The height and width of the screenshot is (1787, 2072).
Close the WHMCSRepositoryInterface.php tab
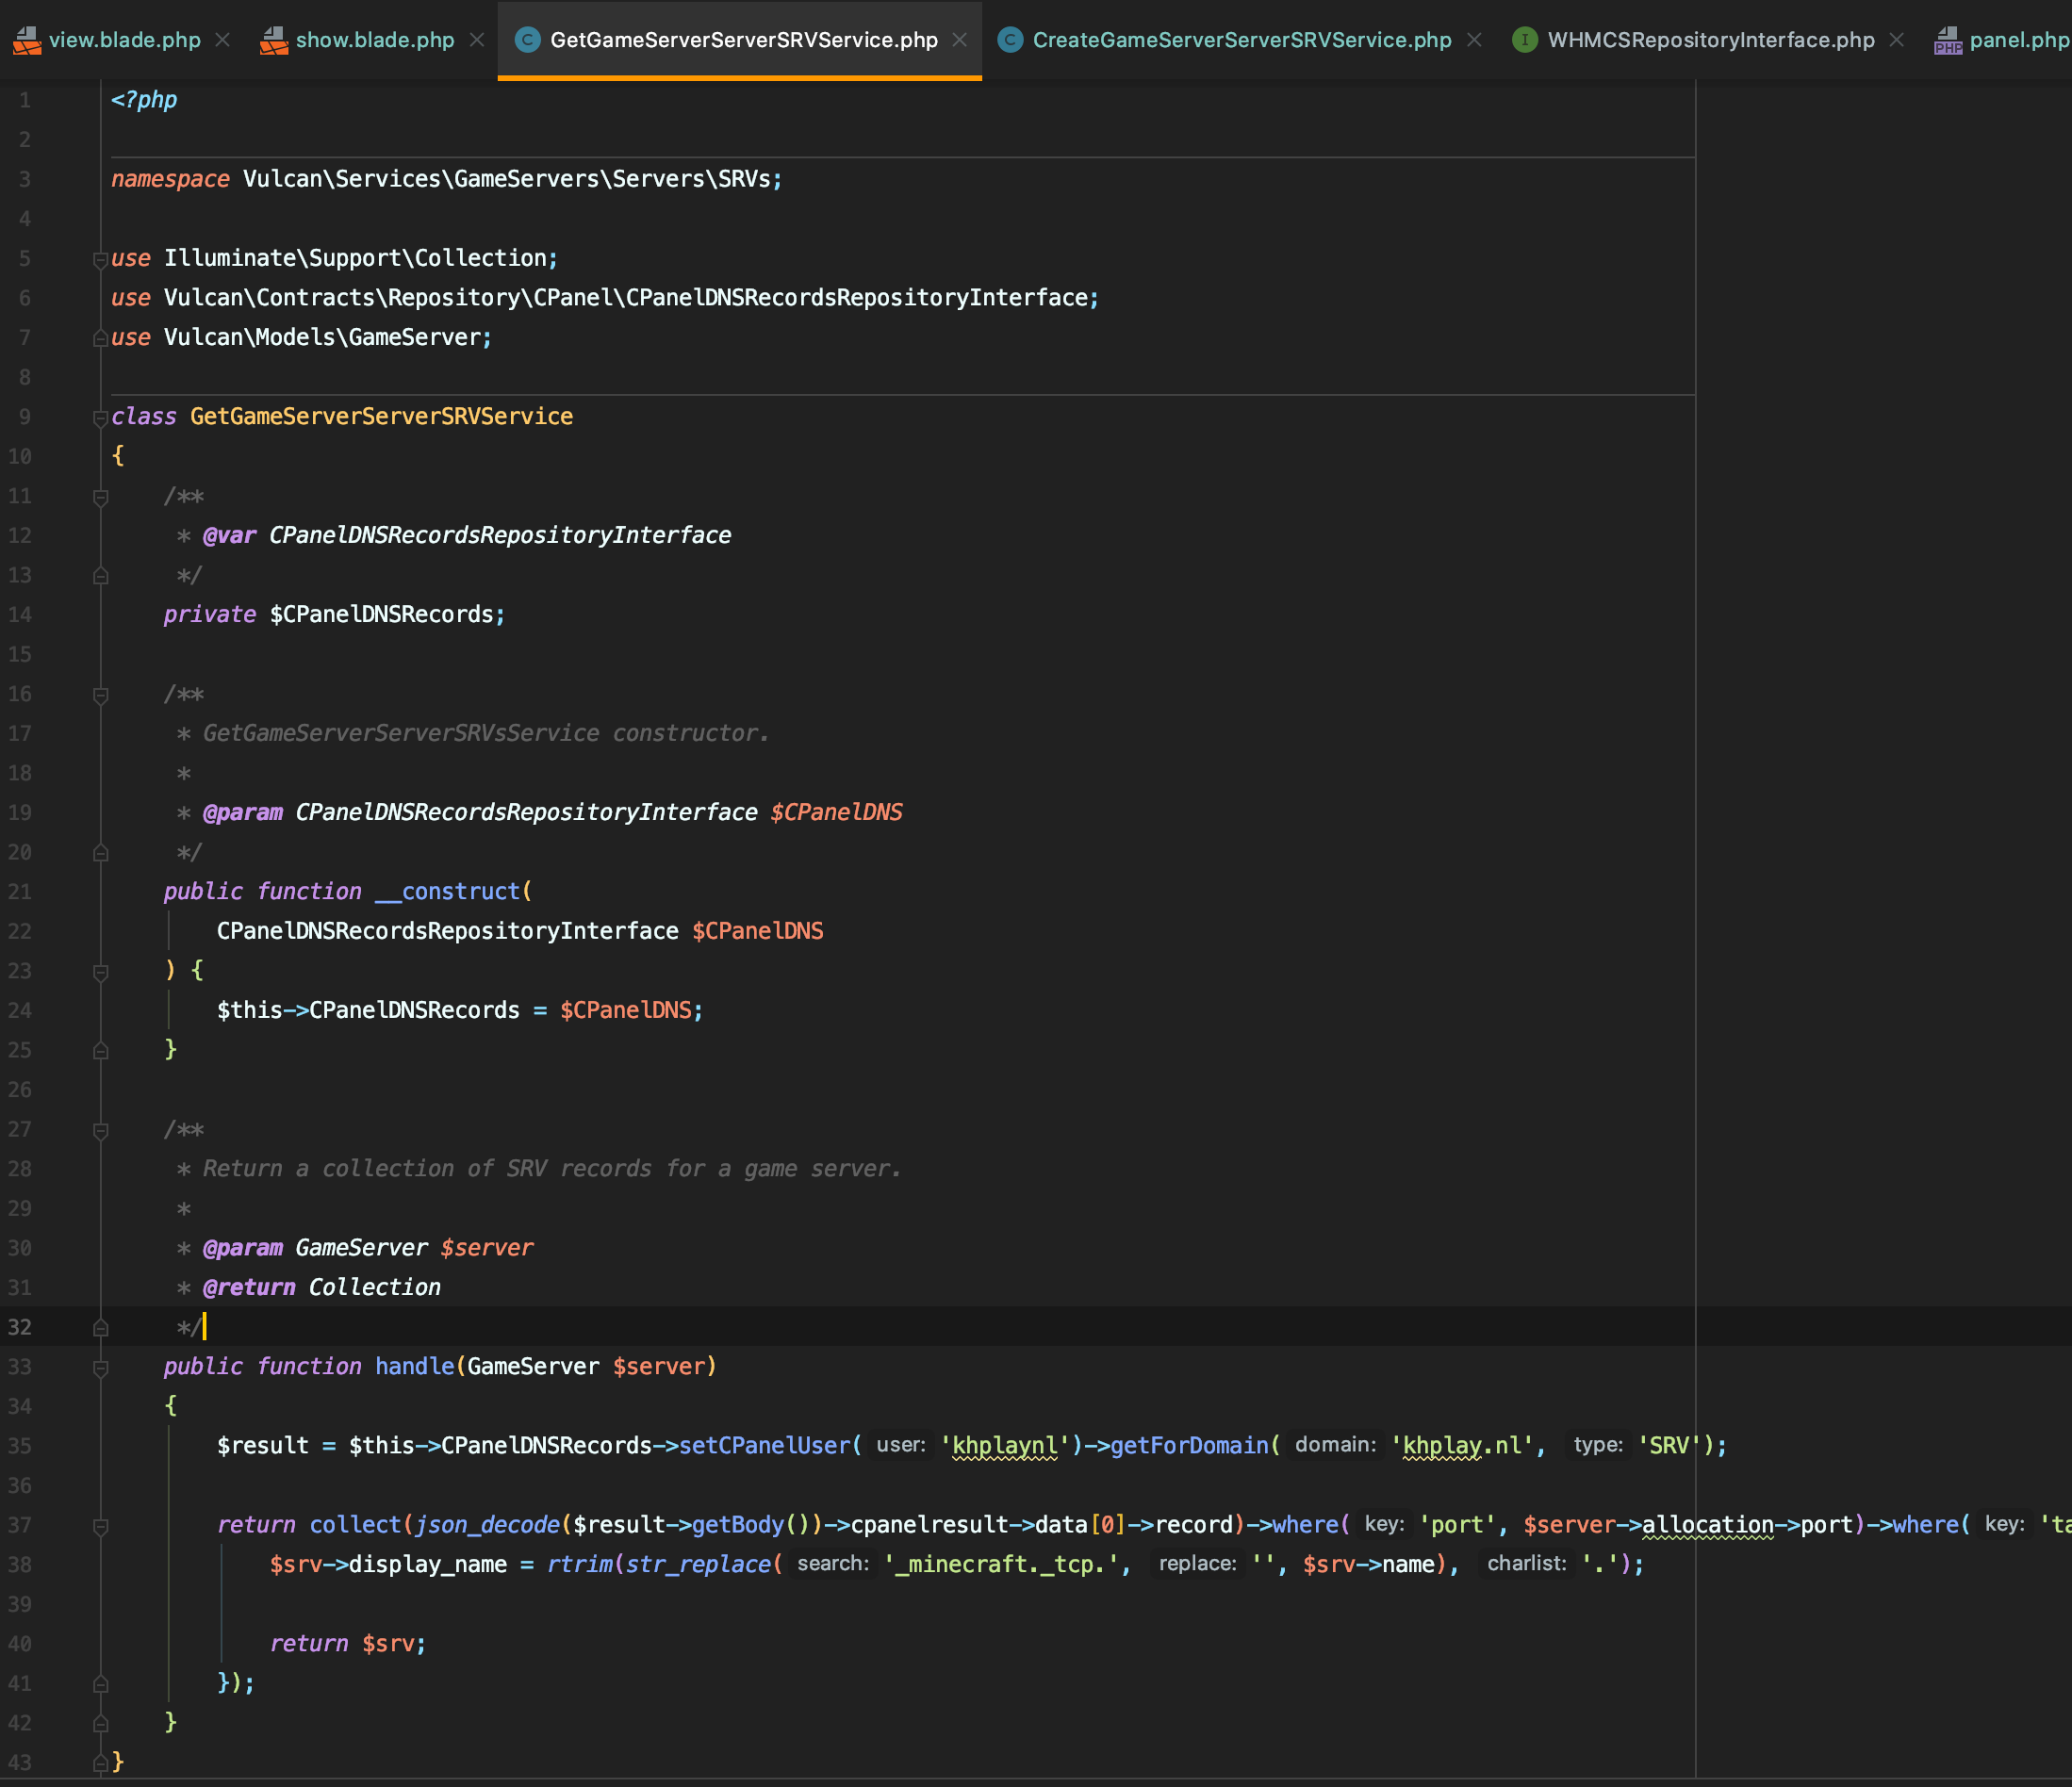[1896, 40]
